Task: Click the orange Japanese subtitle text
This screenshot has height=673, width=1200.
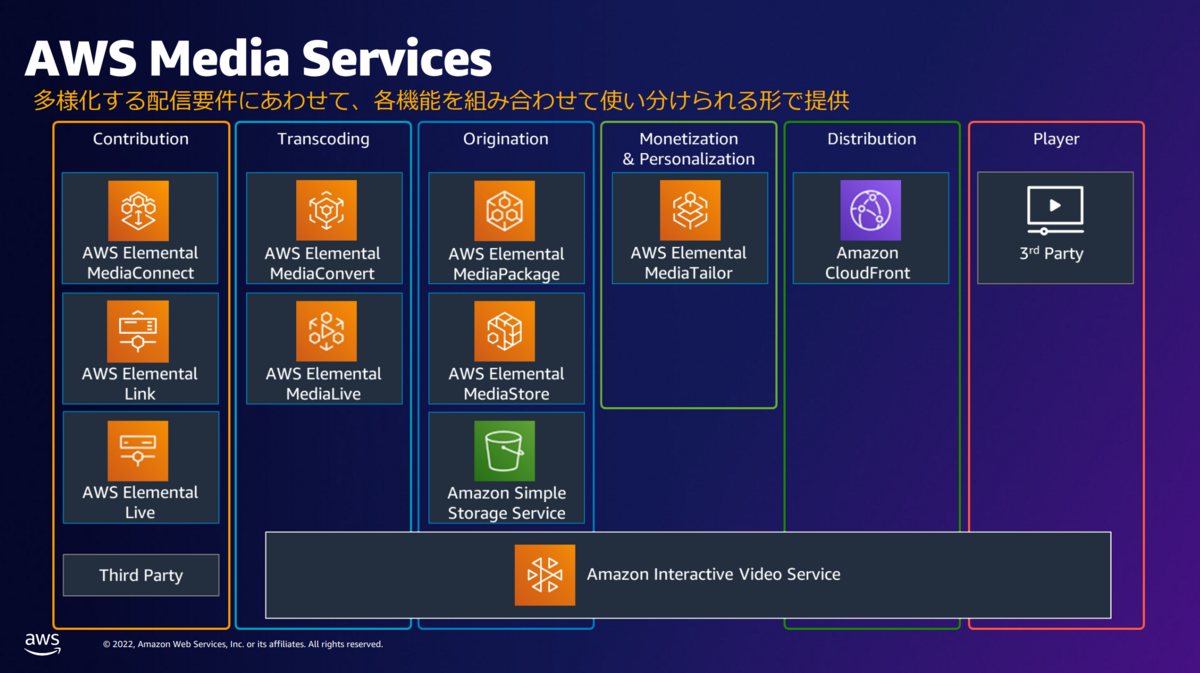Action: [441, 102]
